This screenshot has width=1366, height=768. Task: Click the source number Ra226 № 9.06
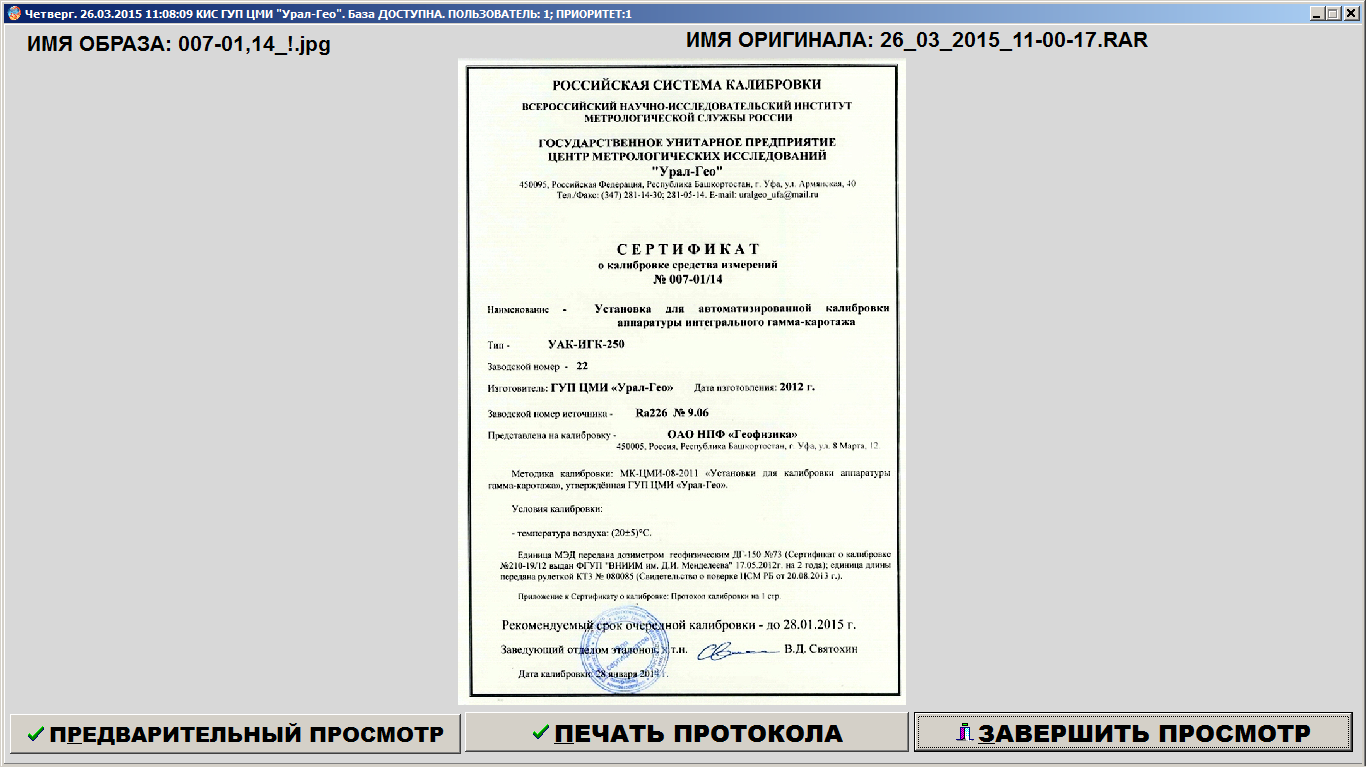(672, 412)
